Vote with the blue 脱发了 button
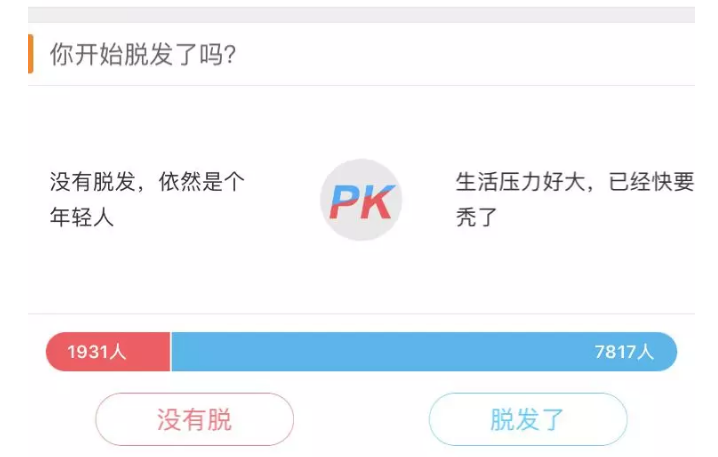Viewport: 718px width, 457px height. point(527,419)
